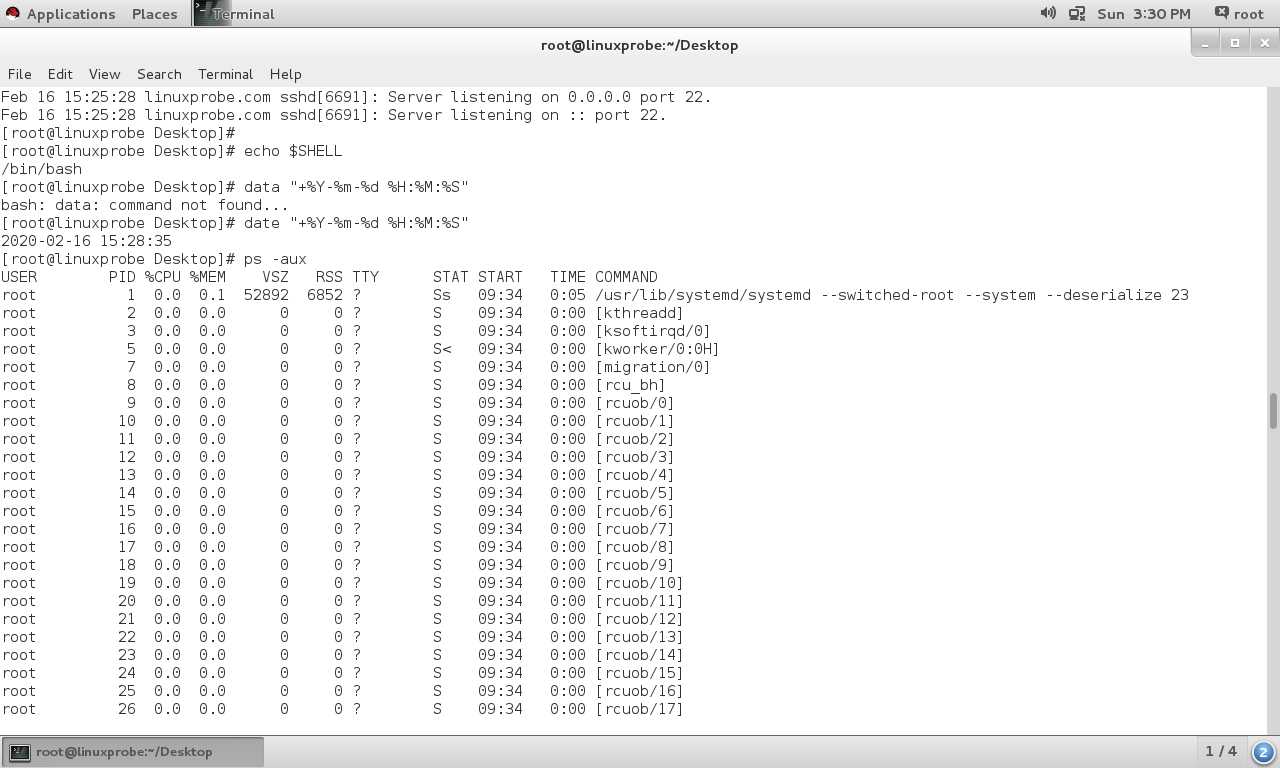The width and height of the screenshot is (1280, 768).
Task: Open the volume control icon
Action: tap(1048, 13)
